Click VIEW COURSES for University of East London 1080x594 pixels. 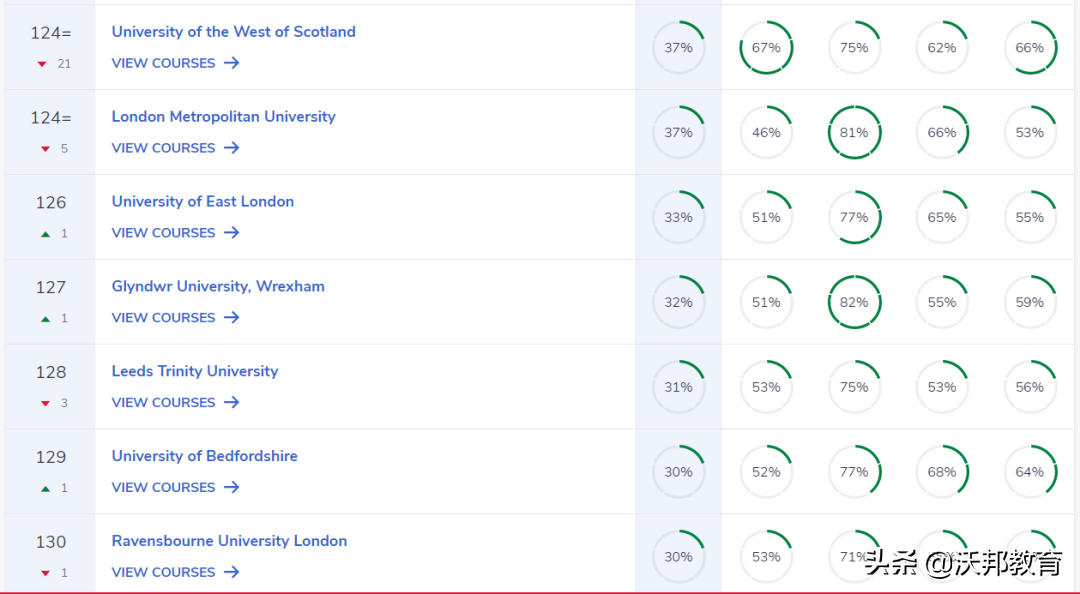(163, 233)
